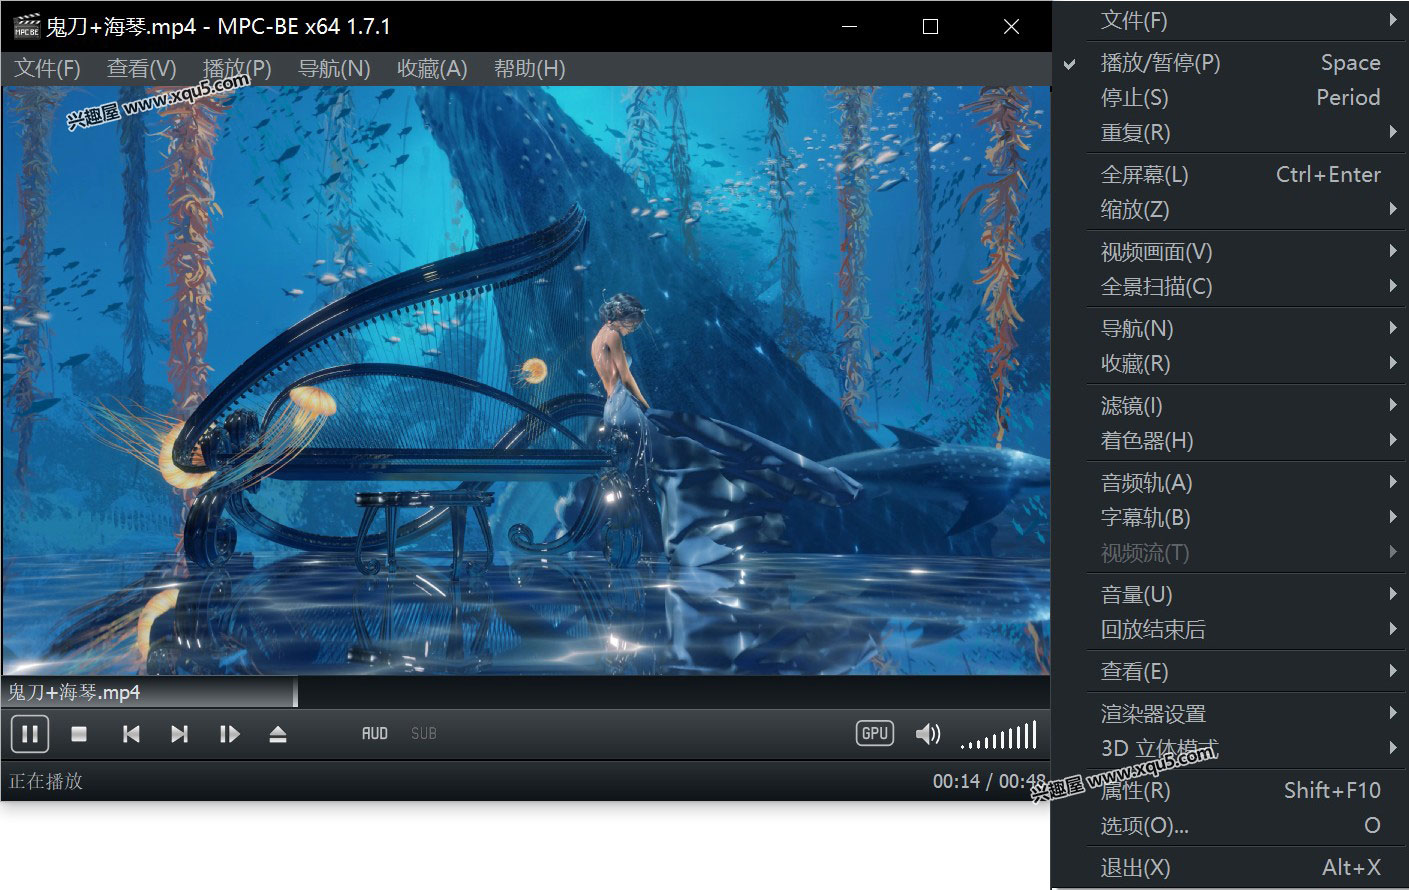The width and height of the screenshot is (1409, 890).
Task: Expand the 回放结束后 submenu
Action: coord(1230,630)
